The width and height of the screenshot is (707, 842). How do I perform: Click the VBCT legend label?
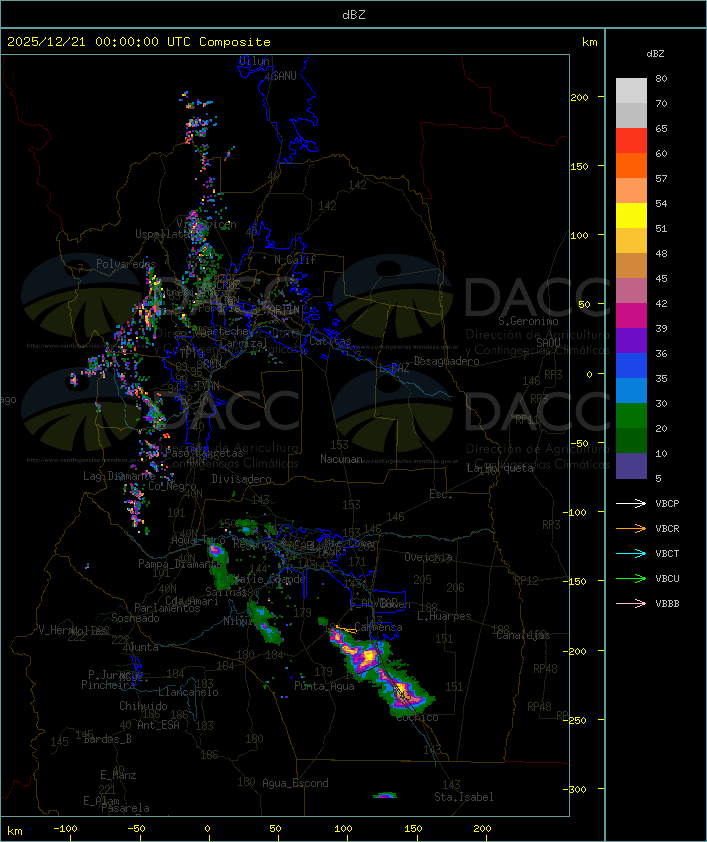tap(667, 553)
